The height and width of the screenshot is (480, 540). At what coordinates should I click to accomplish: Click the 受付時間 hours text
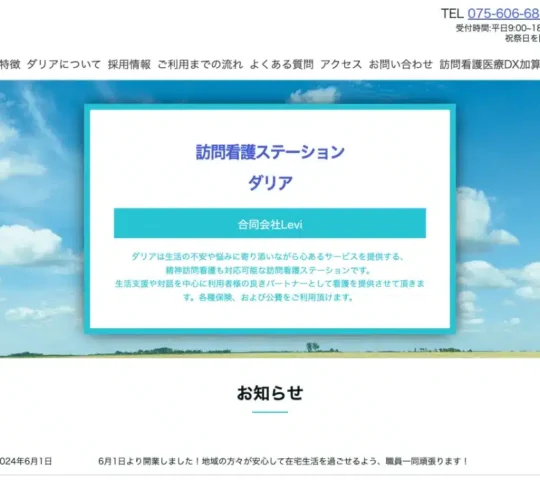pyautogui.click(x=498, y=28)
